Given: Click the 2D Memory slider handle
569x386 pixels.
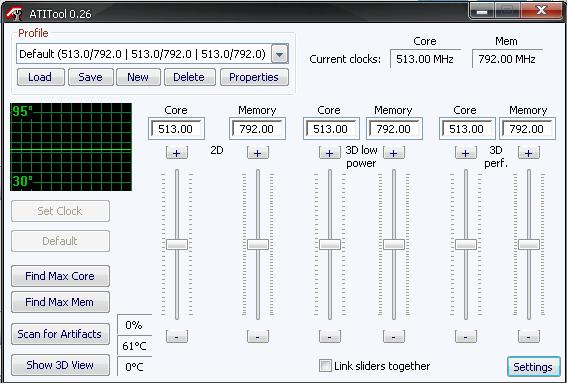Looking at the screenshot, I should (x=258, y=245).
